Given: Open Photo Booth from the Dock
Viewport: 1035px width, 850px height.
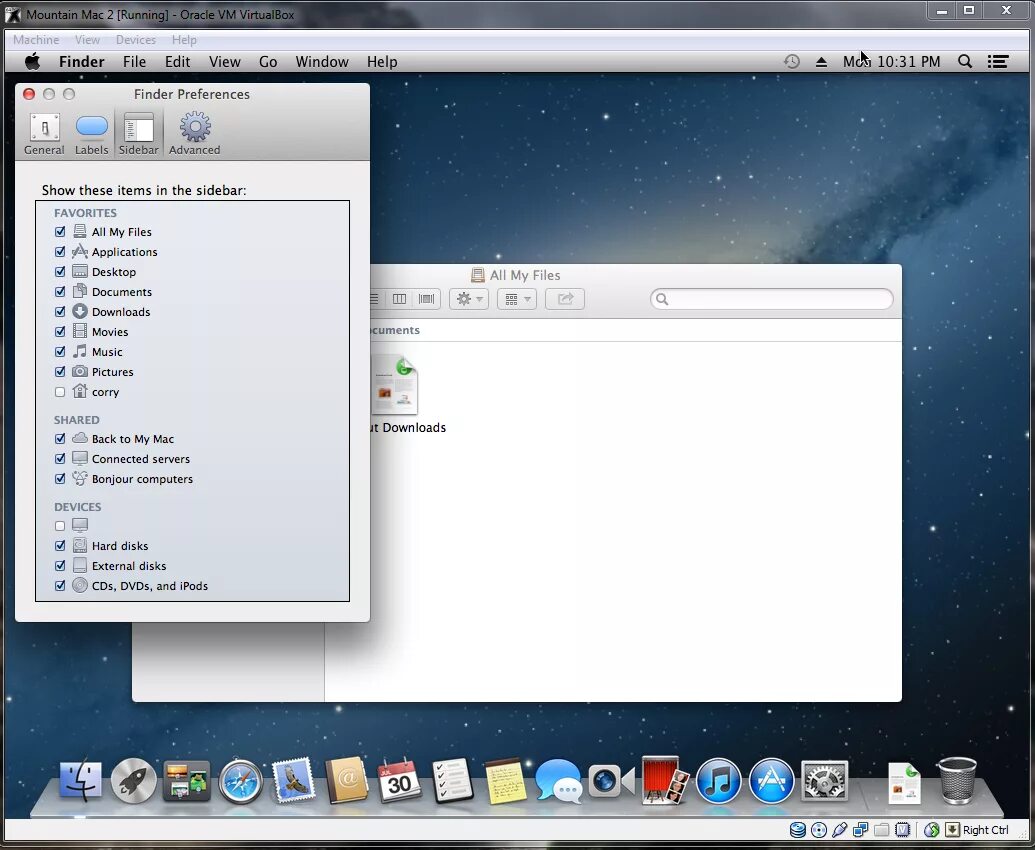Looking at the screenshot, I should coord(665,780).
